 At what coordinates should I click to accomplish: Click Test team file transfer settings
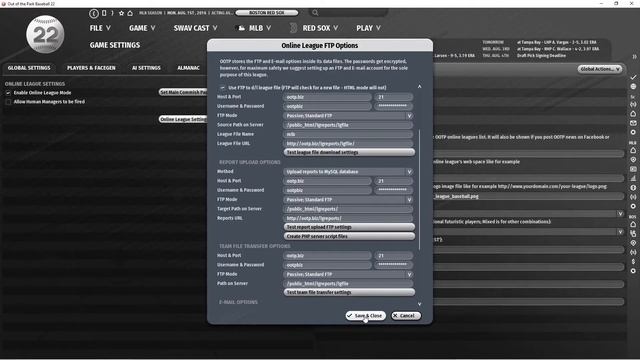349,292
